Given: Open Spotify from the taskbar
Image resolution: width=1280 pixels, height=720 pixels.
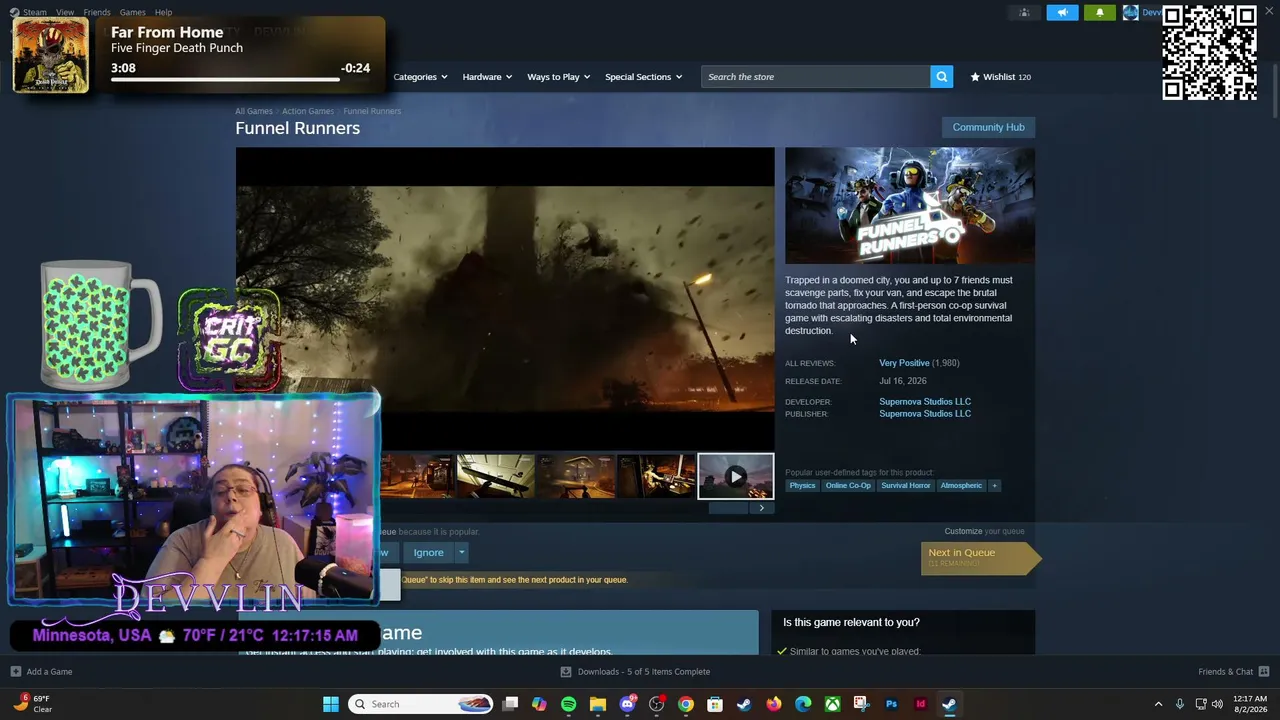Looking at the screenshot, I should click(568, 704).
